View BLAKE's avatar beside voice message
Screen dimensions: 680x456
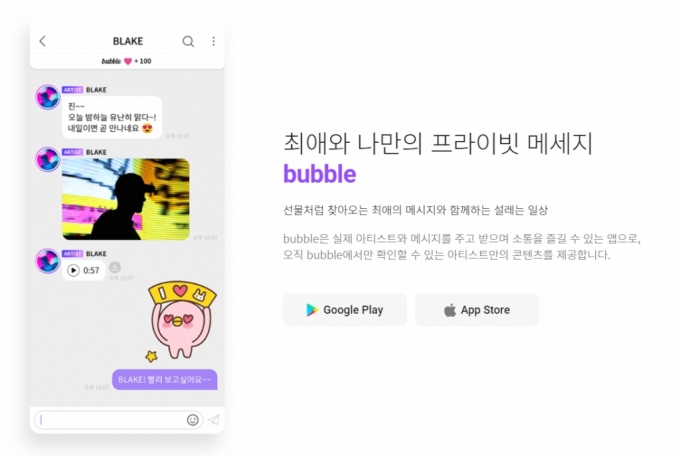pos(48,261)
